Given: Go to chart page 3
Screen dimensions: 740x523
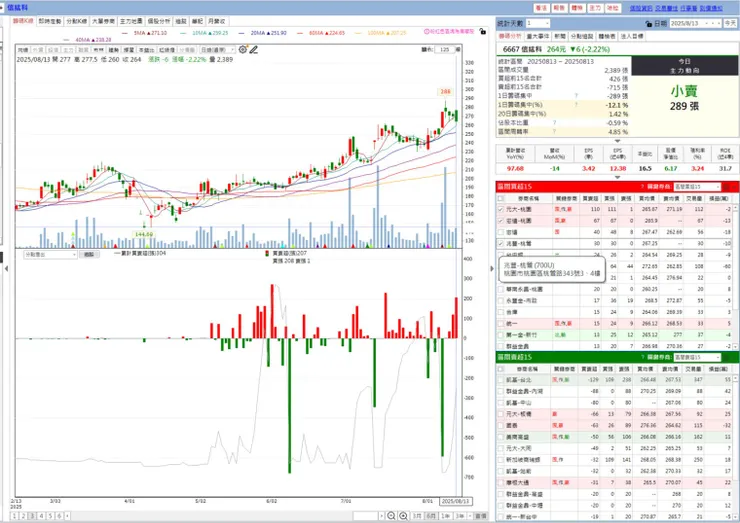Looking at the screenshot, I should (x=32, y=516).
